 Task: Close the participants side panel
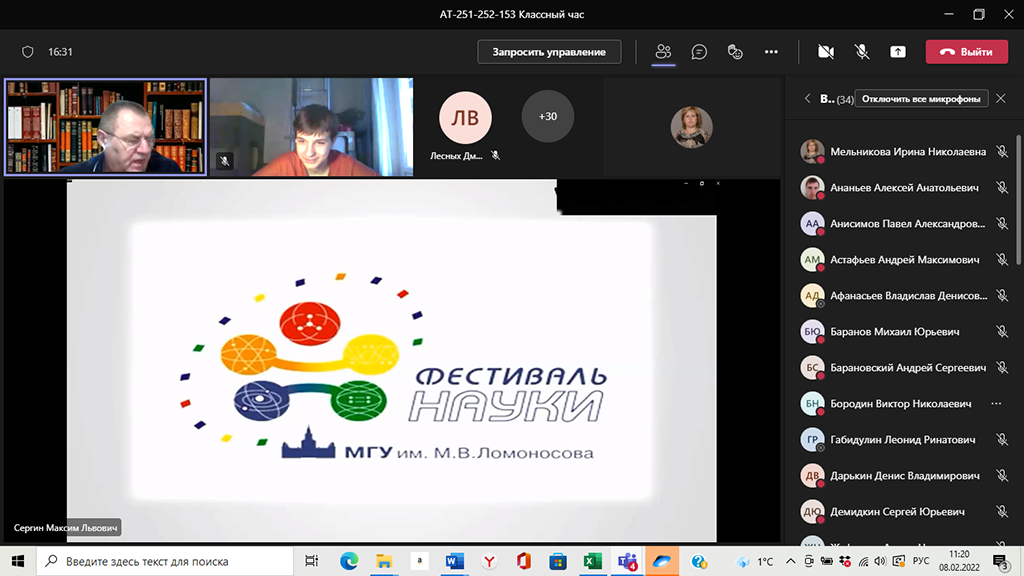1000,99
